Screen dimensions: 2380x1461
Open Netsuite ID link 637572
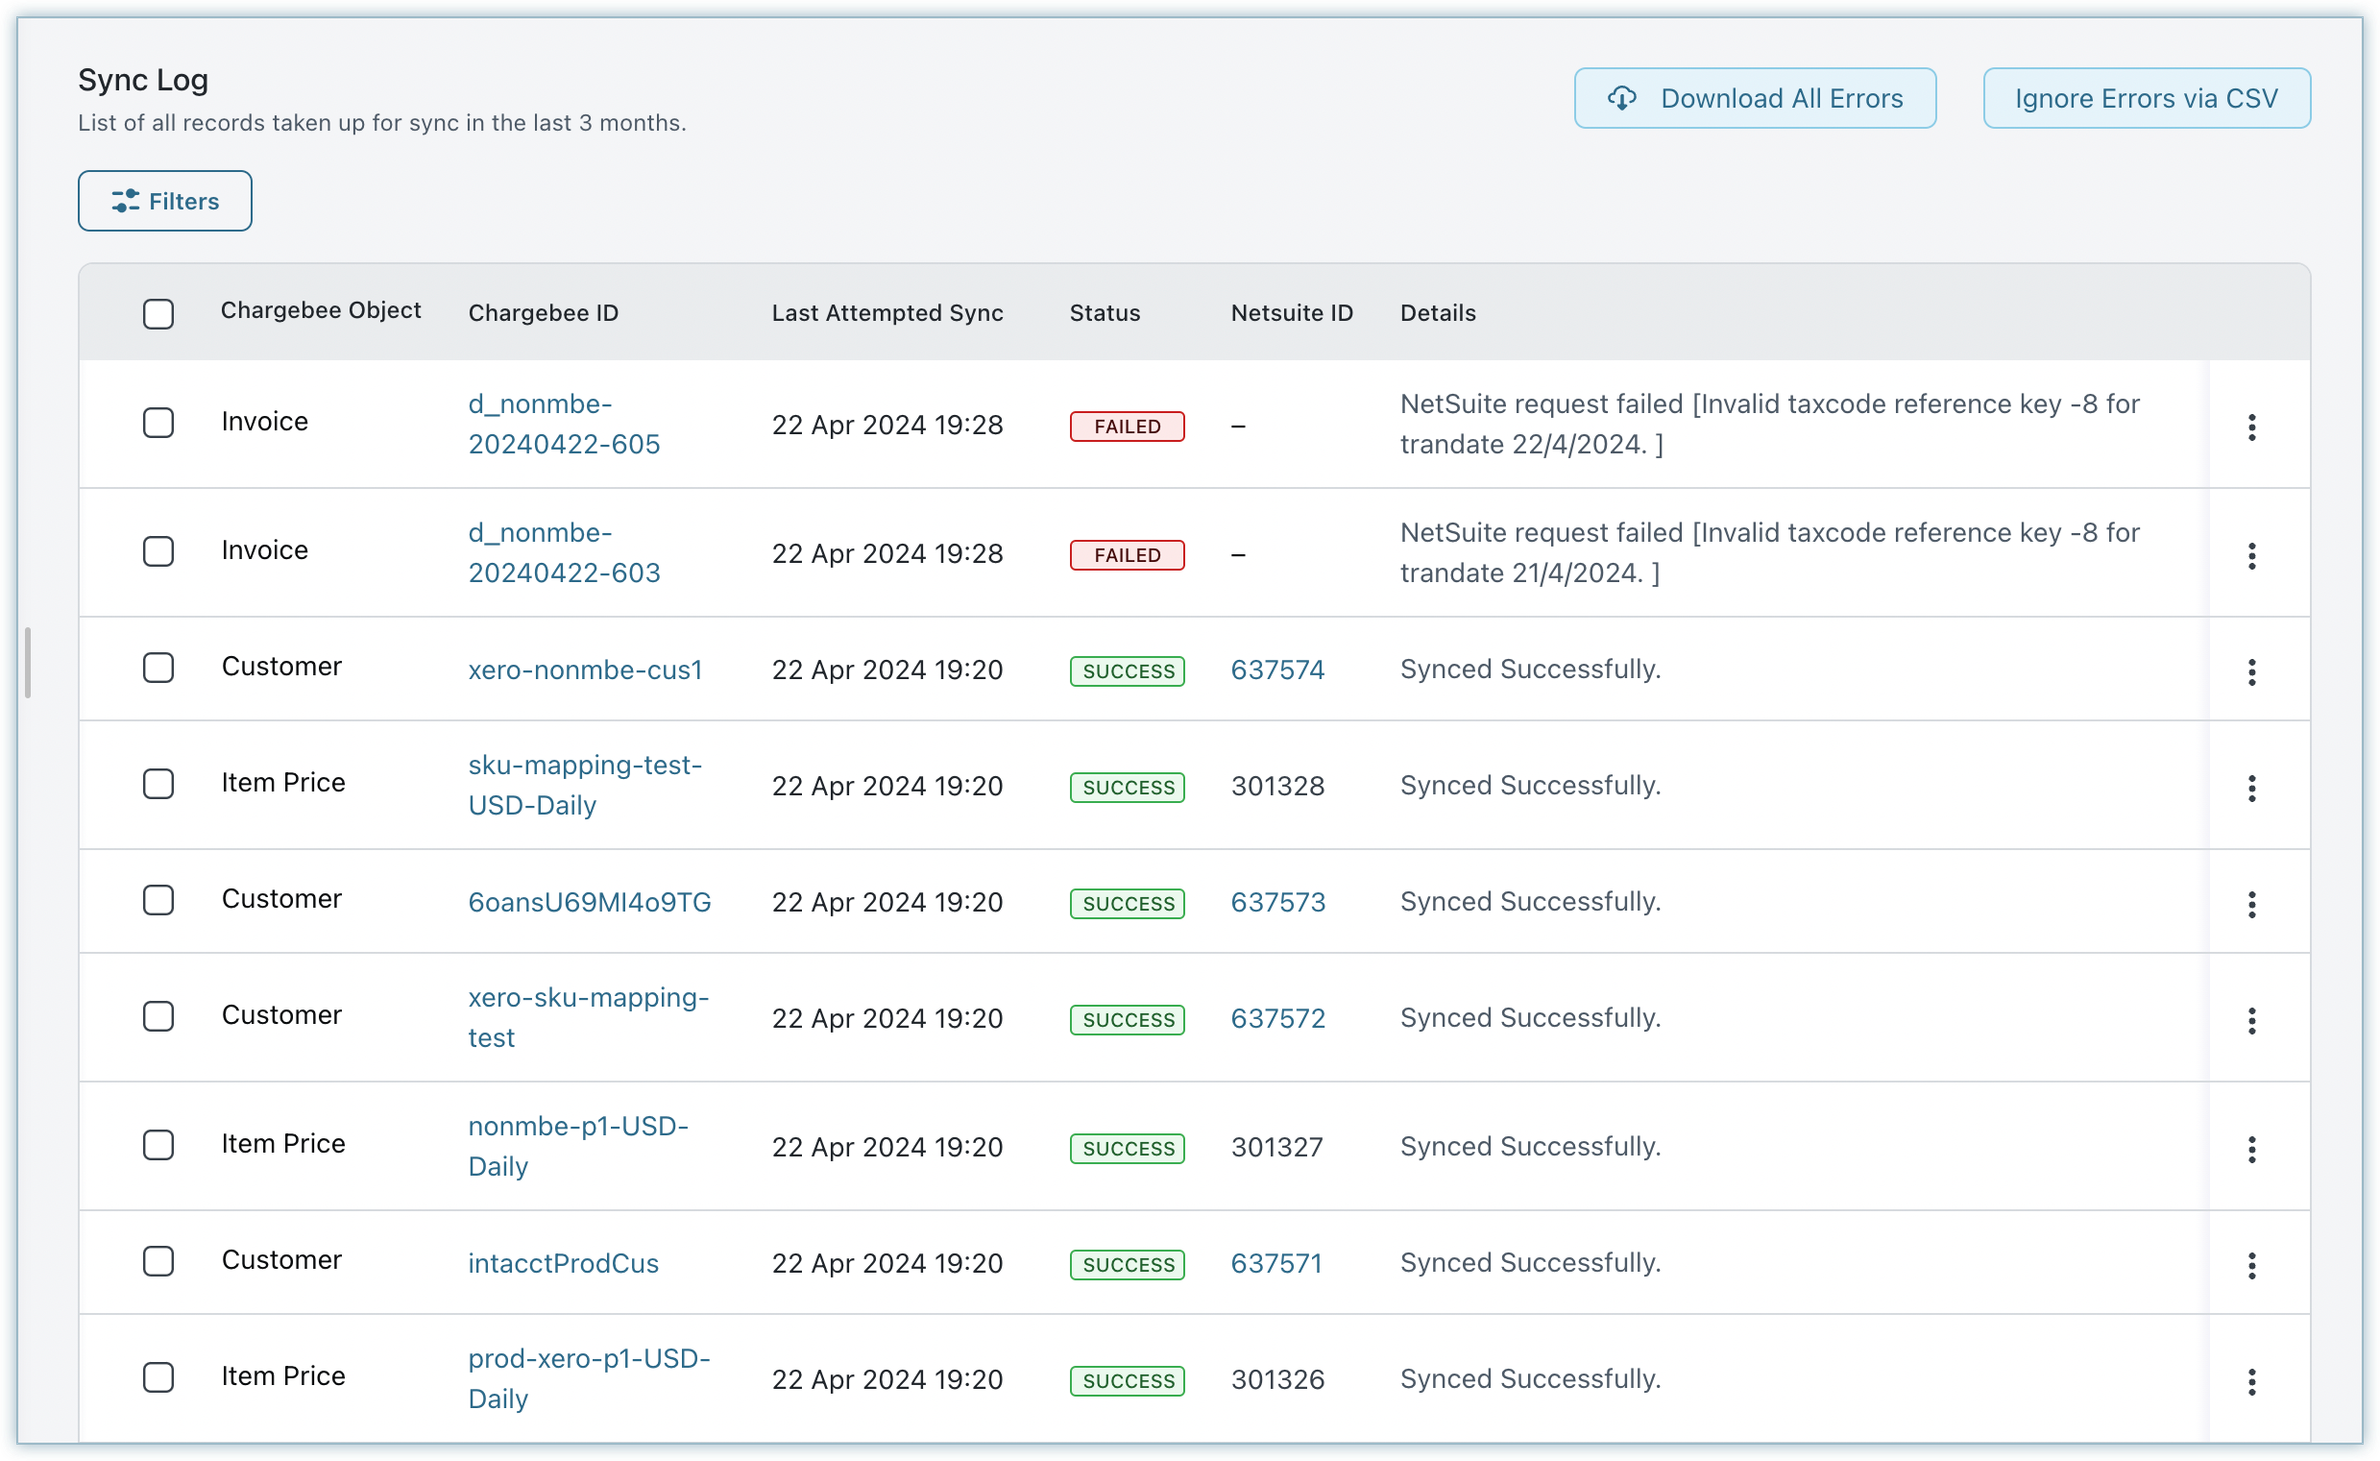point(1277,1018)
